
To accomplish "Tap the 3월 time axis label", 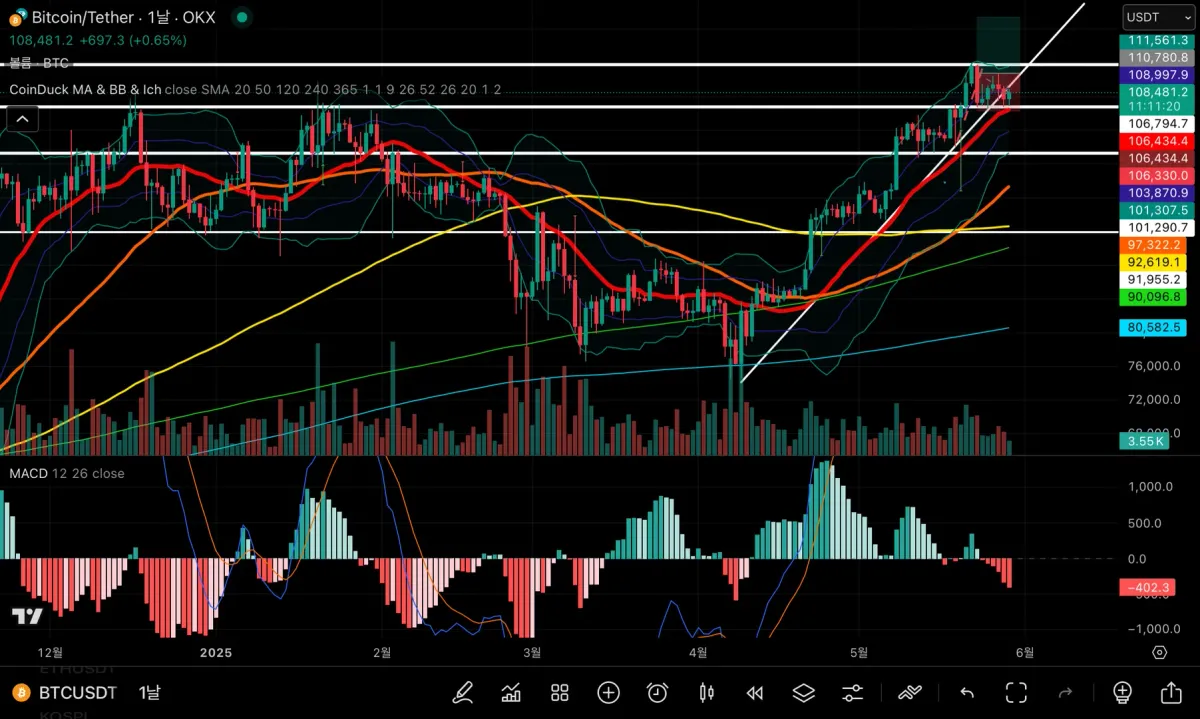I will (x=532, y=652).
